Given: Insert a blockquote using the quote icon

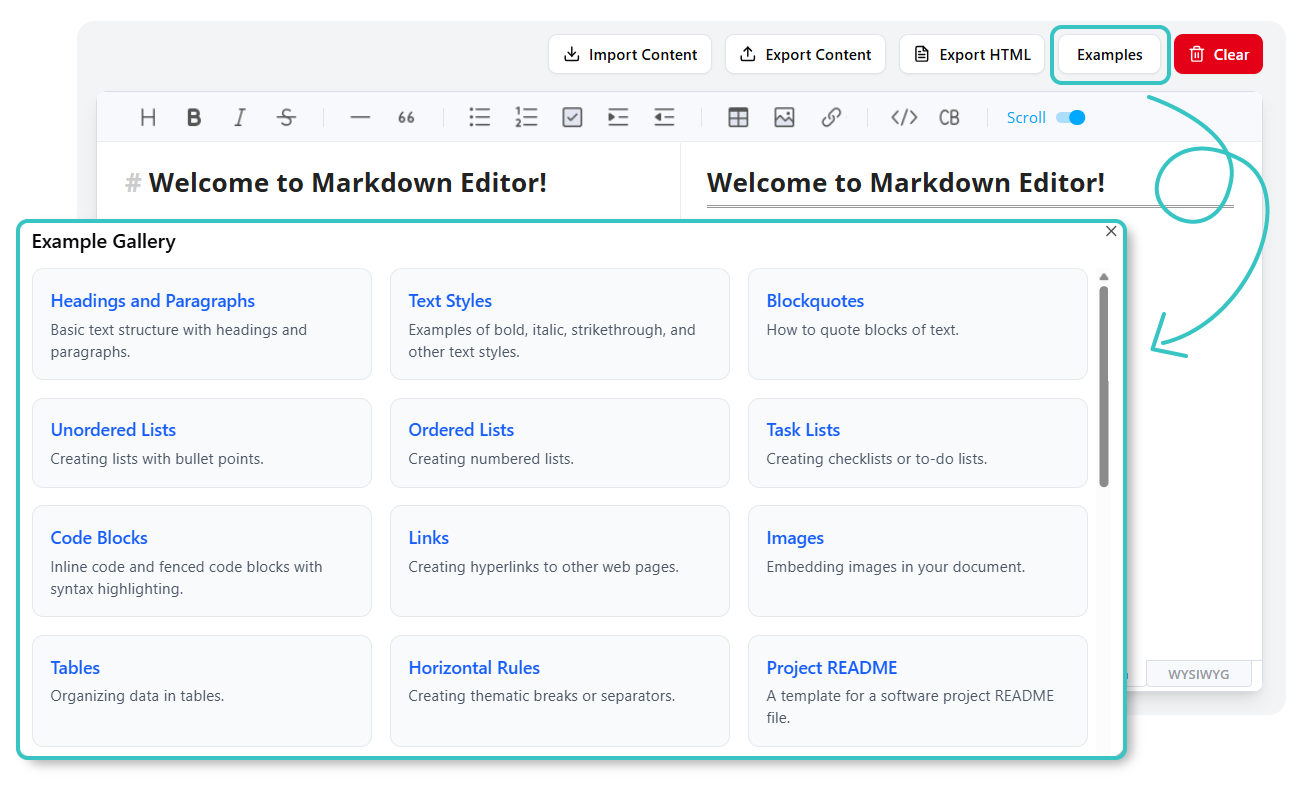Looking at the screenshot, I should 406,117.
